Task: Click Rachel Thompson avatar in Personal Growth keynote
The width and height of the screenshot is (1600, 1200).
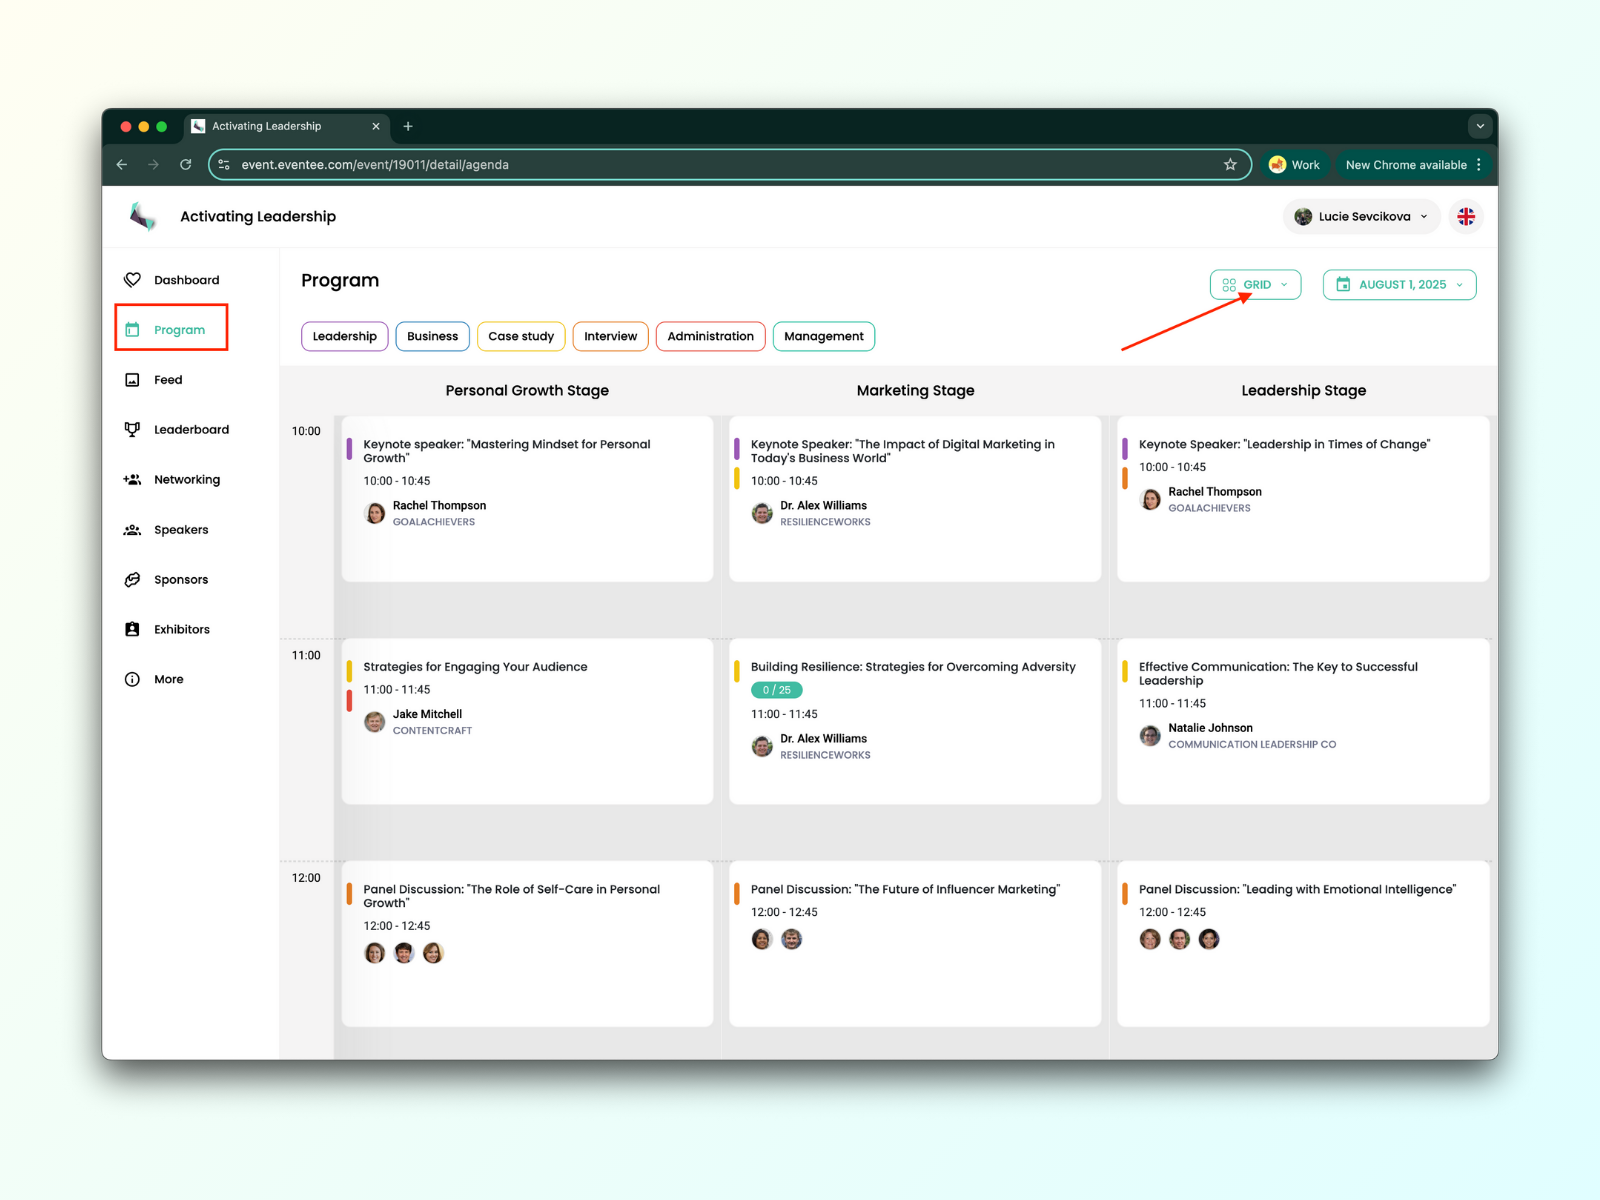Action: 375,513
